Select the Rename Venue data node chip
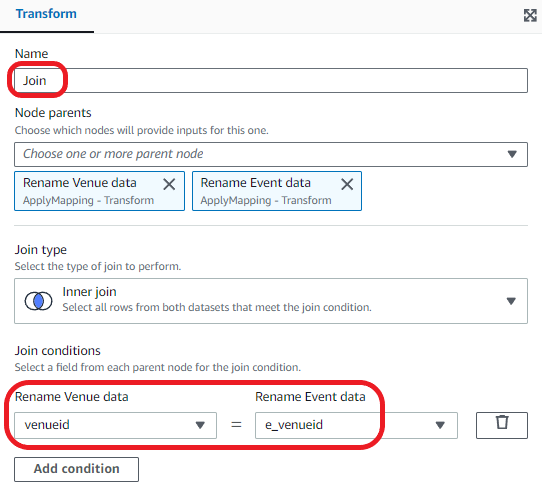The image size is (542, 495). (x=99, y=191)
